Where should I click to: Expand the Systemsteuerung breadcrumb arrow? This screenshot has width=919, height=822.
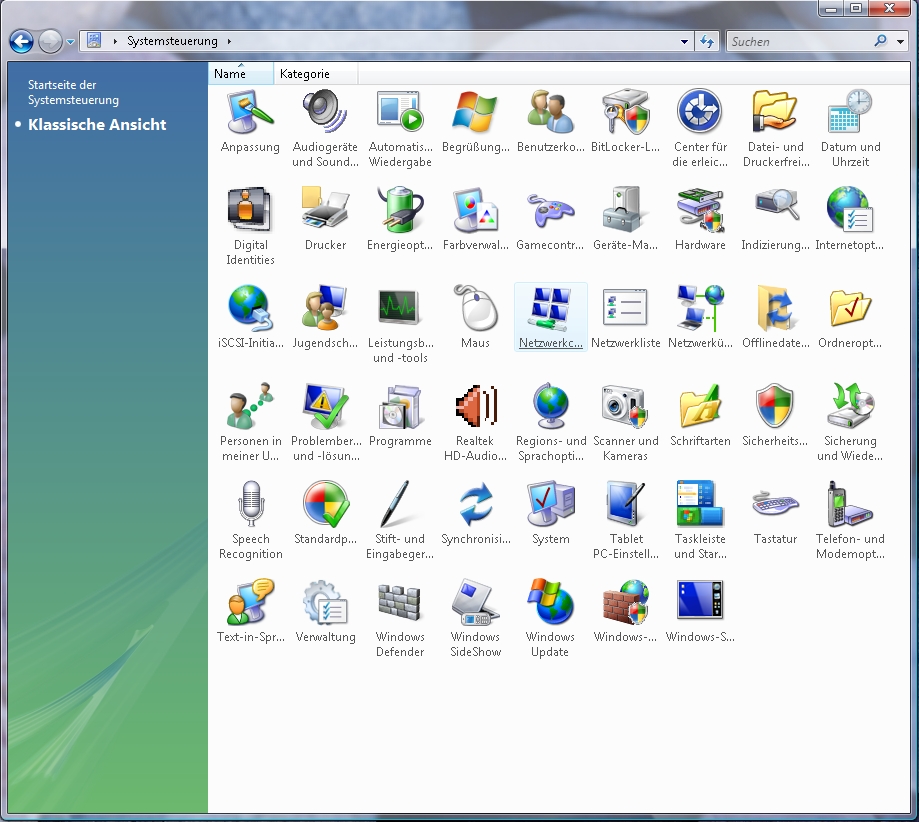click(229, 42)
